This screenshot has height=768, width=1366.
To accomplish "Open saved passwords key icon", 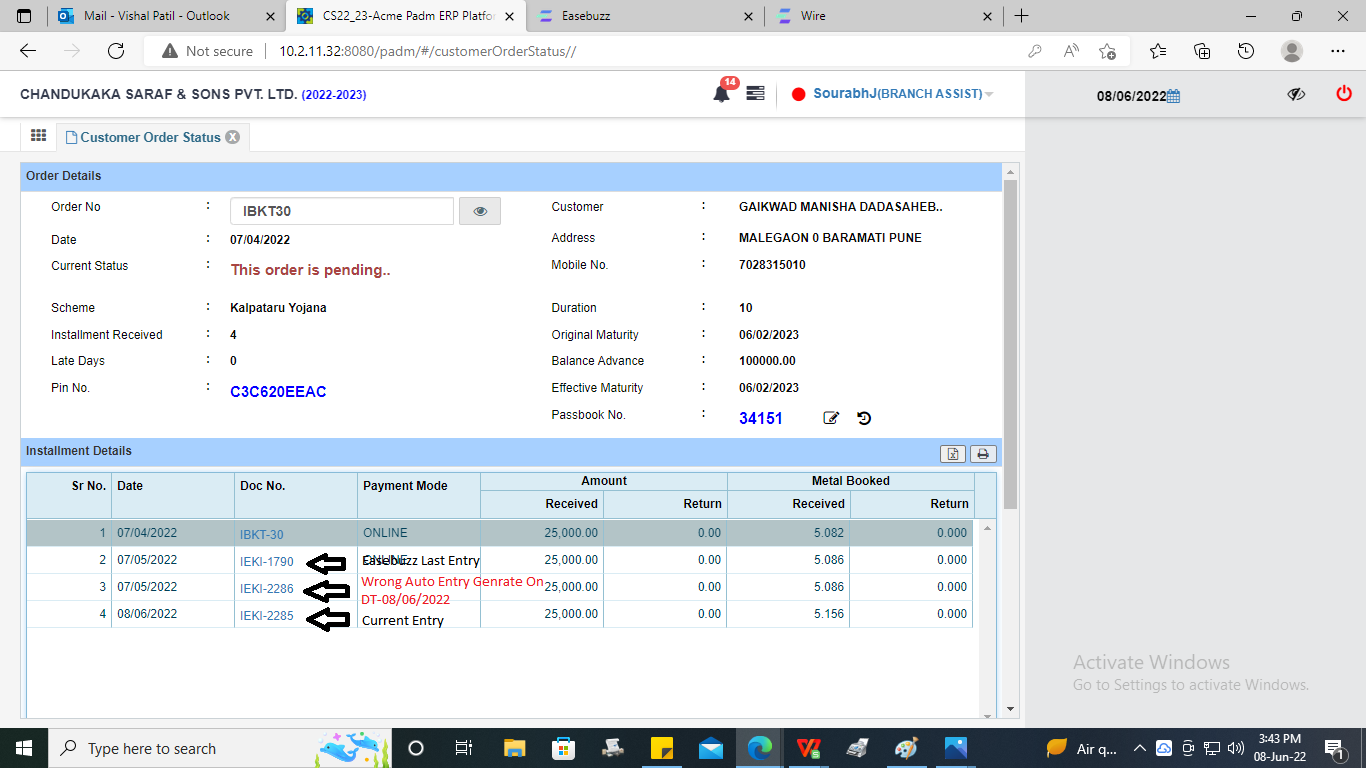I will coord(1034,51).
